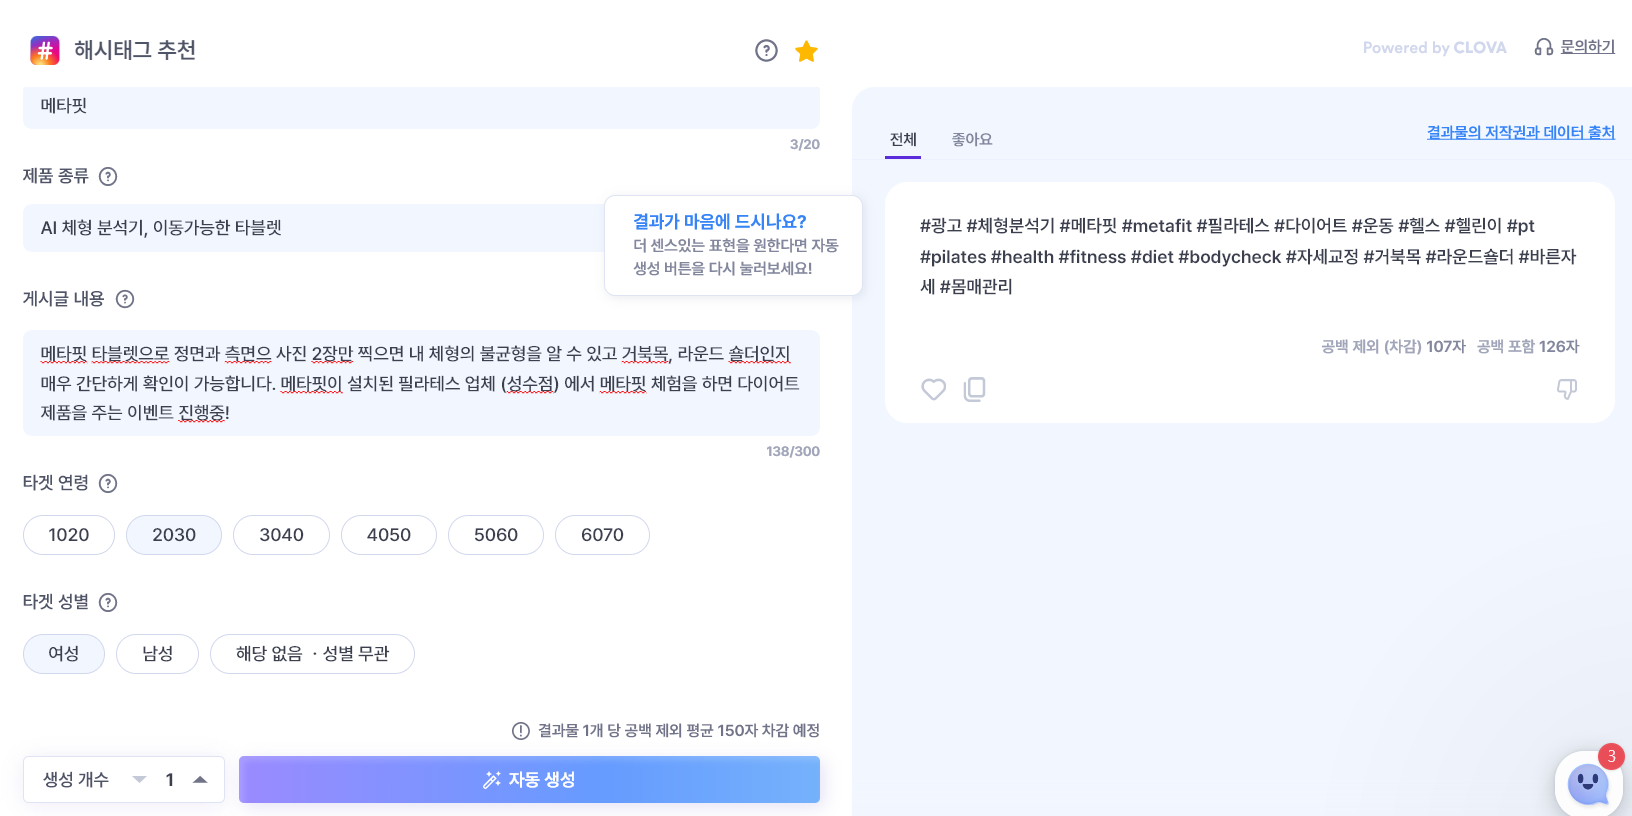Screen dimensions: 1632x816
Task: Open the 타겟 연령 help tooltip icon
Action: point(108,484)
